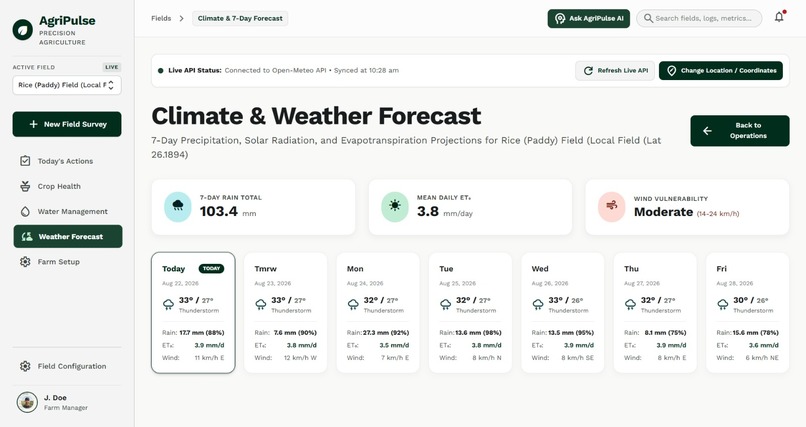The width and height of the screenshot is (806, 427).
Task: Click the Moderate wind vulnerability value
Action: click(x=663, y=212)
